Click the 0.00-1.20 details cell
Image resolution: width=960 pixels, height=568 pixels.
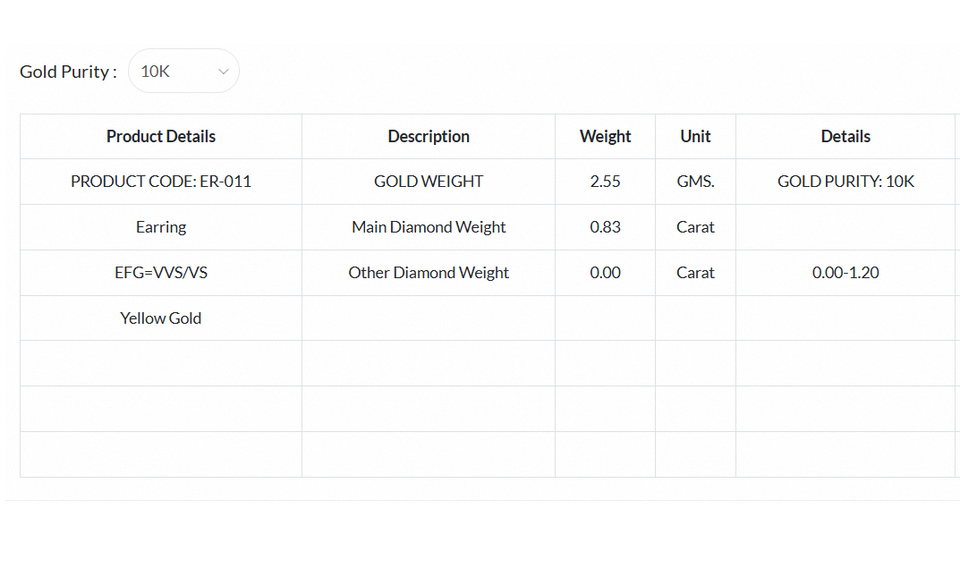pyautogui.click(x=845, y=273)
